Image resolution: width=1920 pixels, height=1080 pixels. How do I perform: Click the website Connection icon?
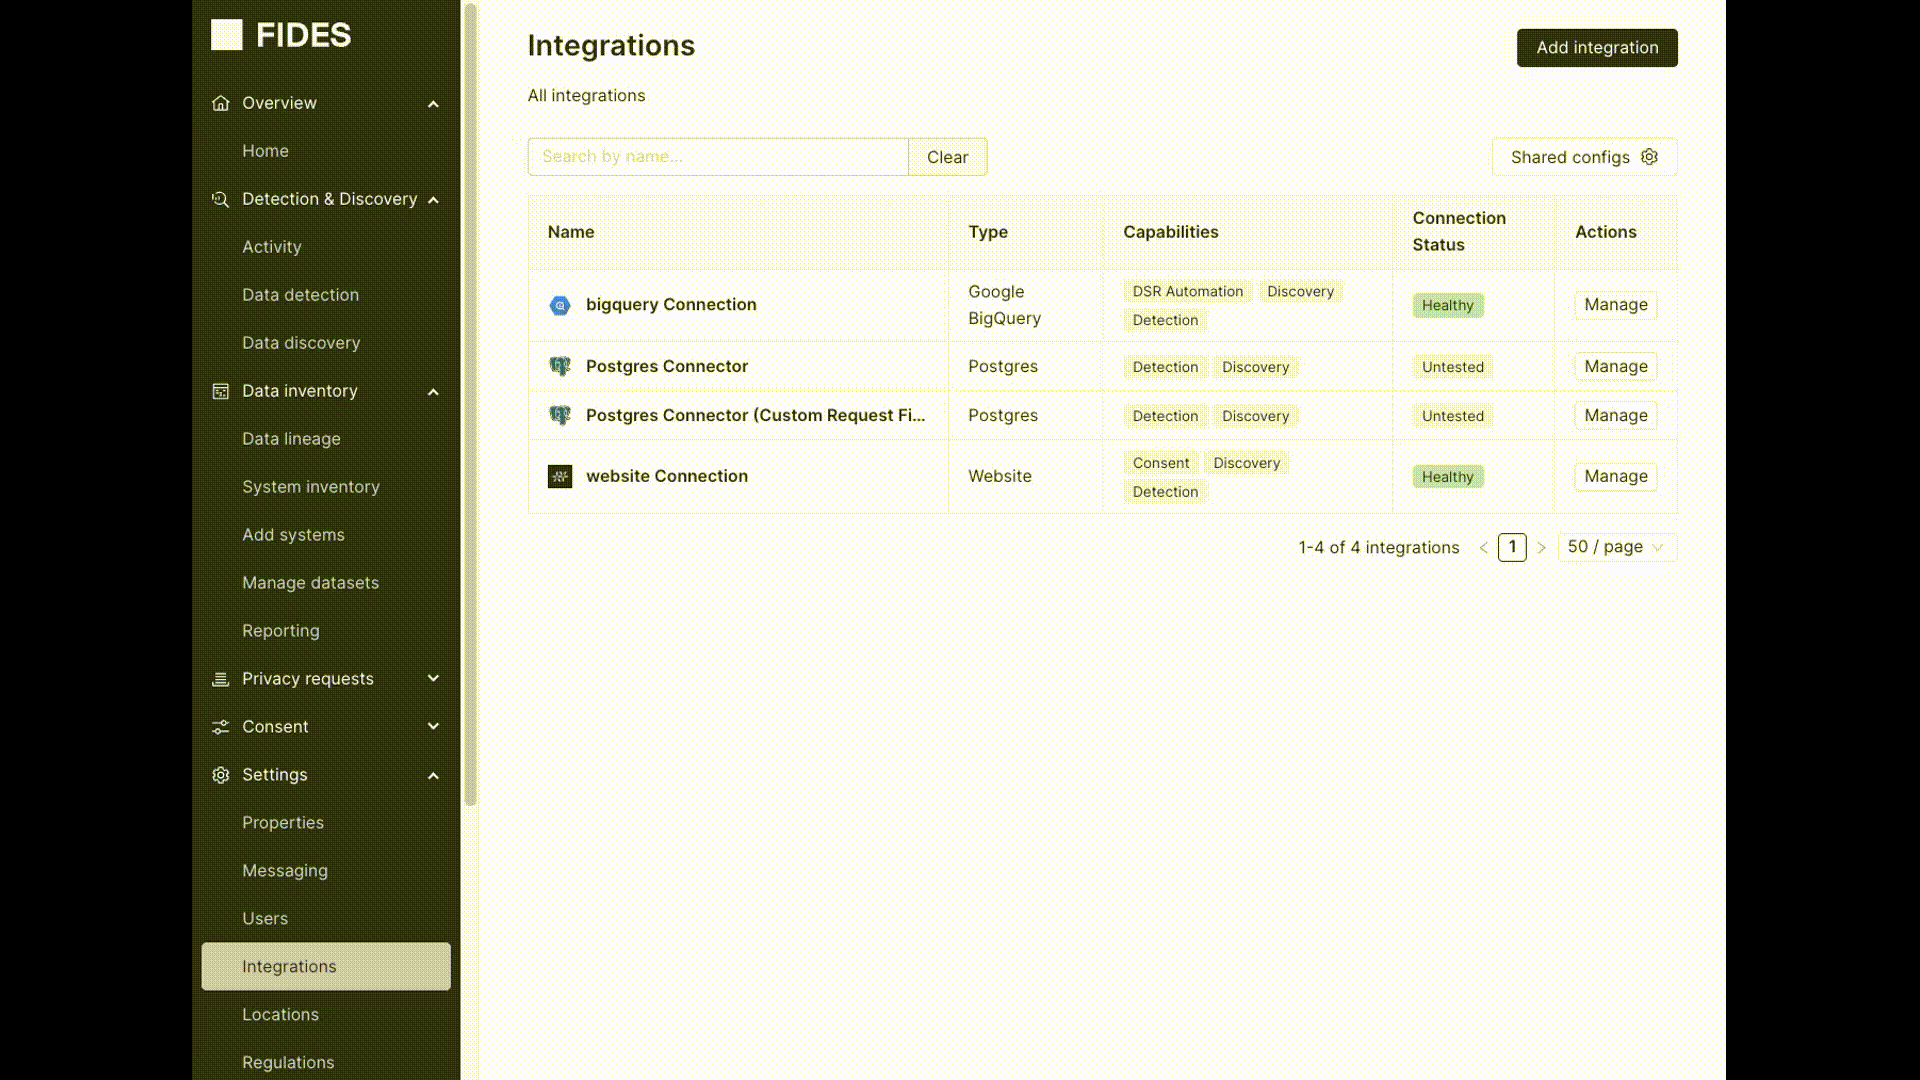coord(560,477)
